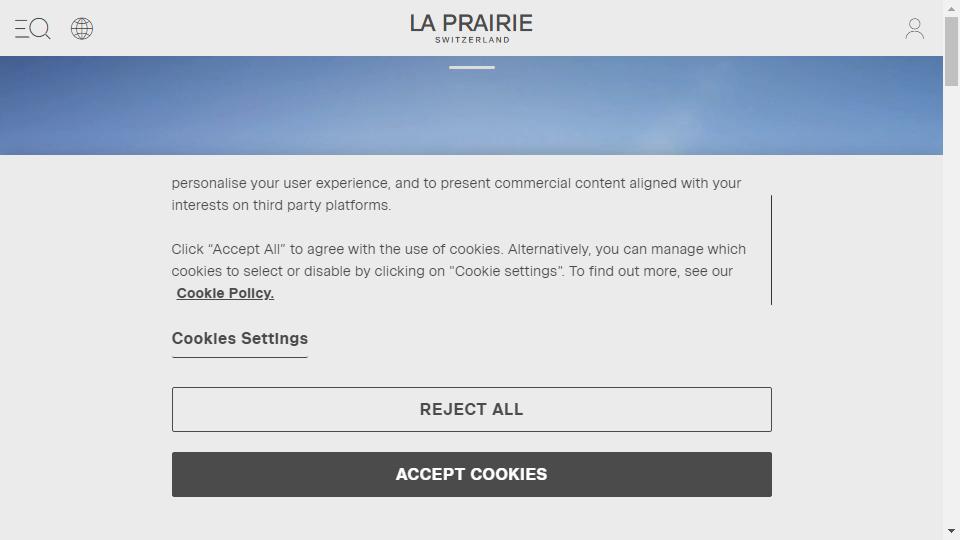Click the empty area below Accept Cookies
This screenshot has height=540, width=960.
pos(471,518)
